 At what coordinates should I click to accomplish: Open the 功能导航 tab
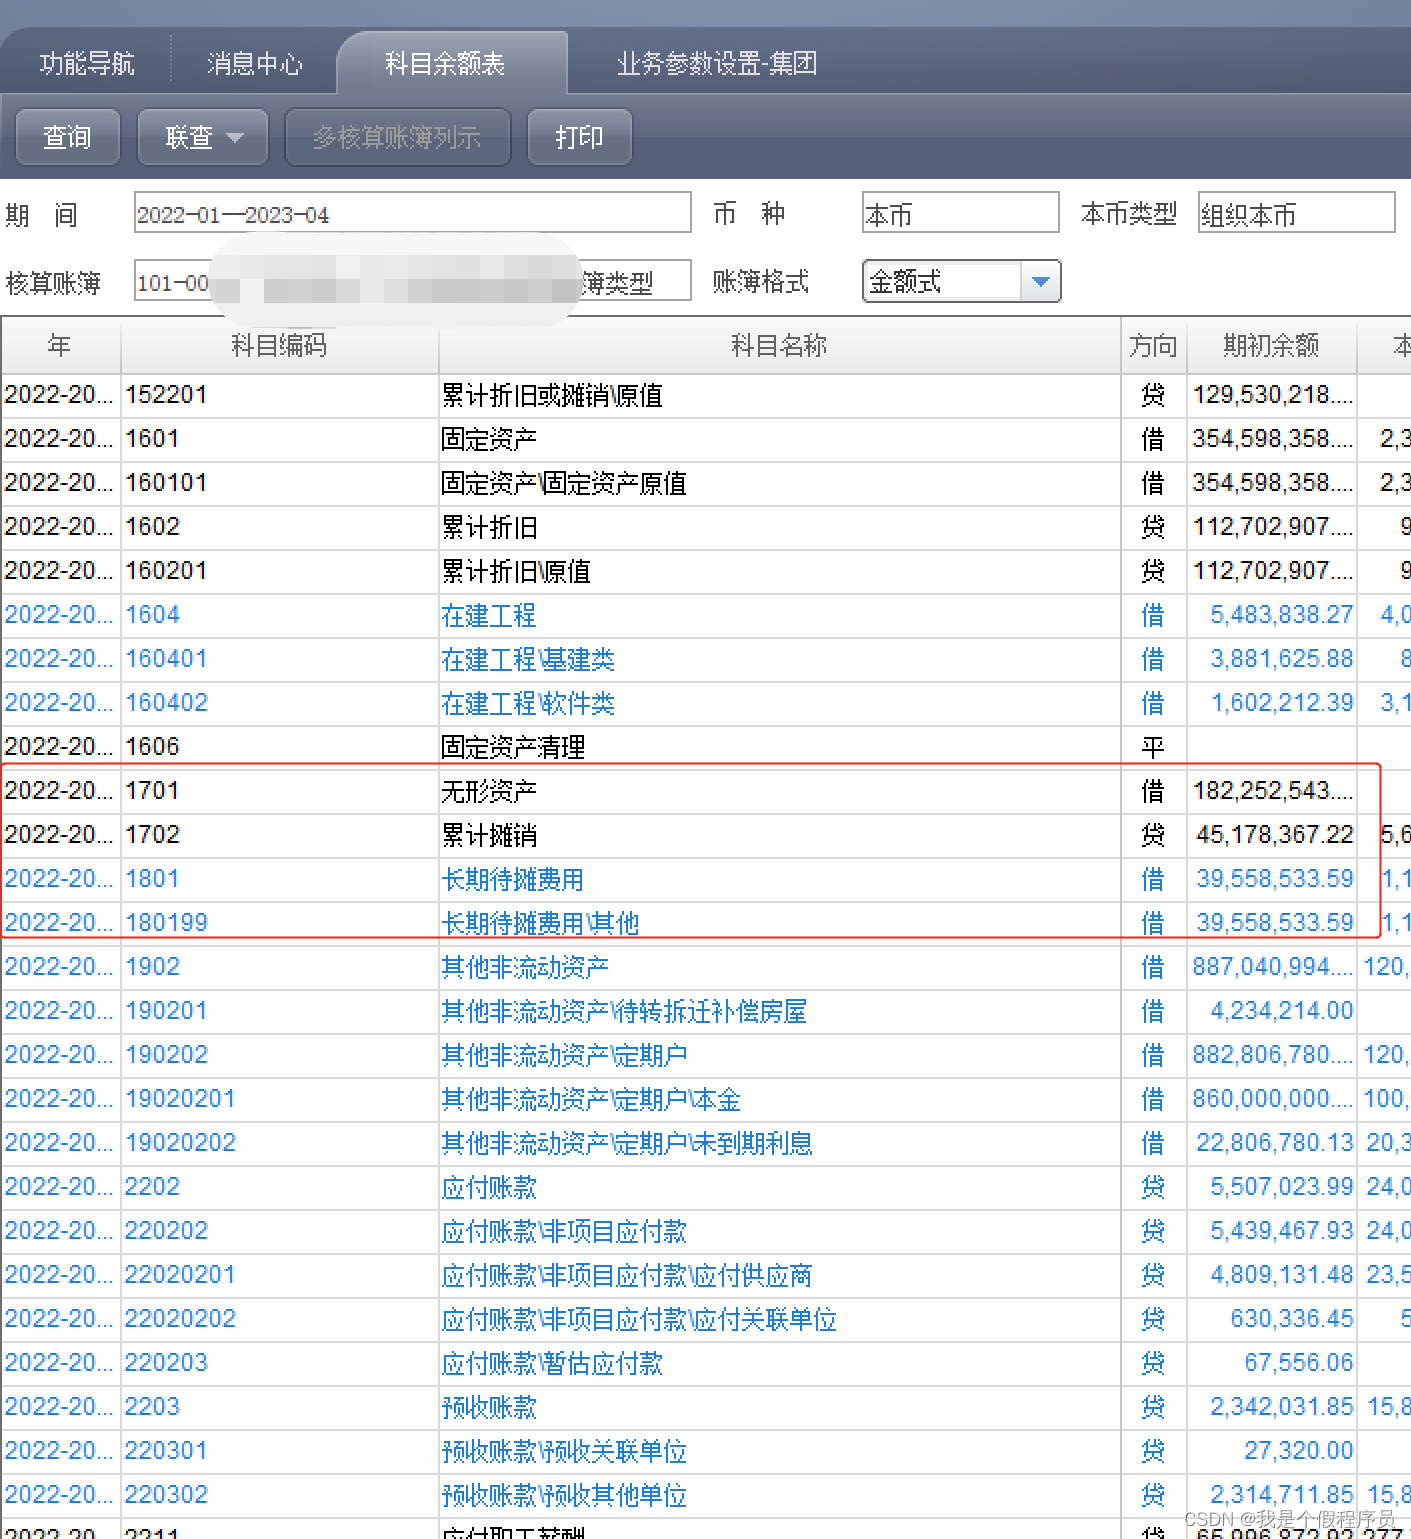[87, 64]
